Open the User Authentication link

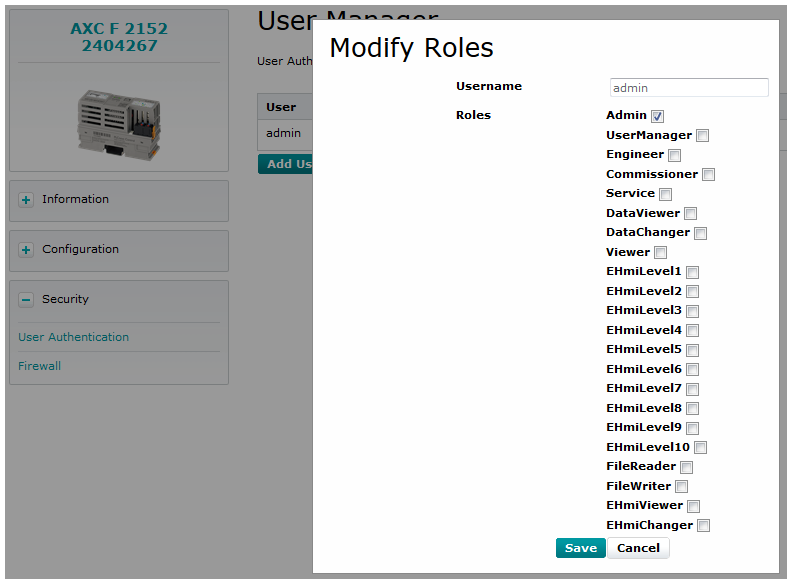pos(73,338)
